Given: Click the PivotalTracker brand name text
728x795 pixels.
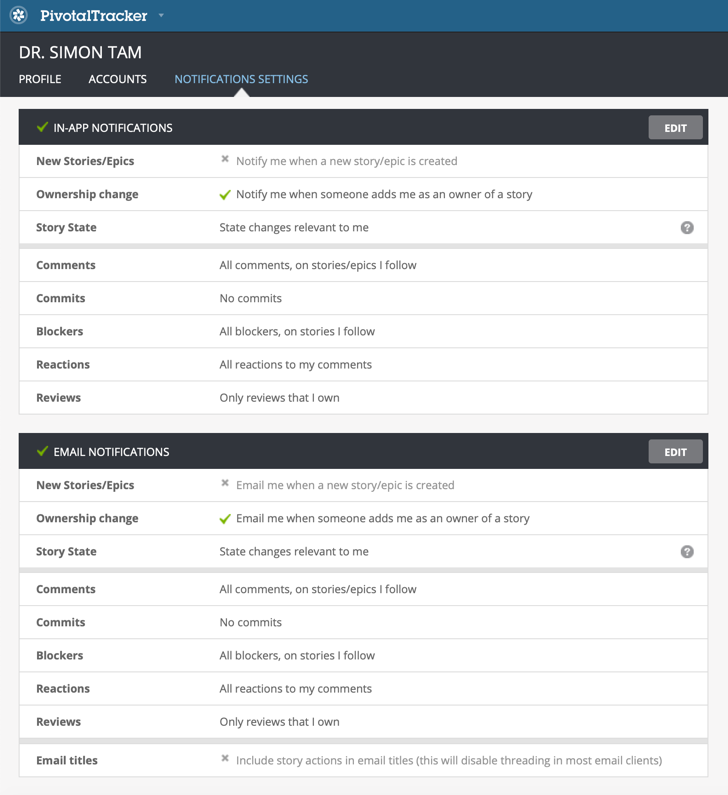Looking at the screenshot, I should click(x=94, y=16).
